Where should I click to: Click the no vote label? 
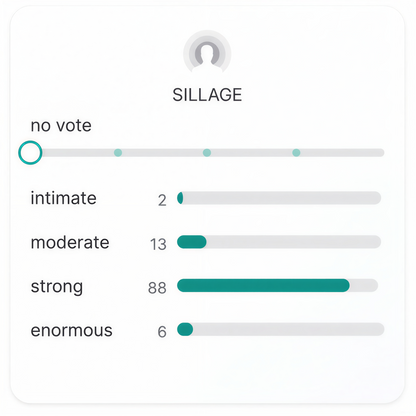(61, 126)
